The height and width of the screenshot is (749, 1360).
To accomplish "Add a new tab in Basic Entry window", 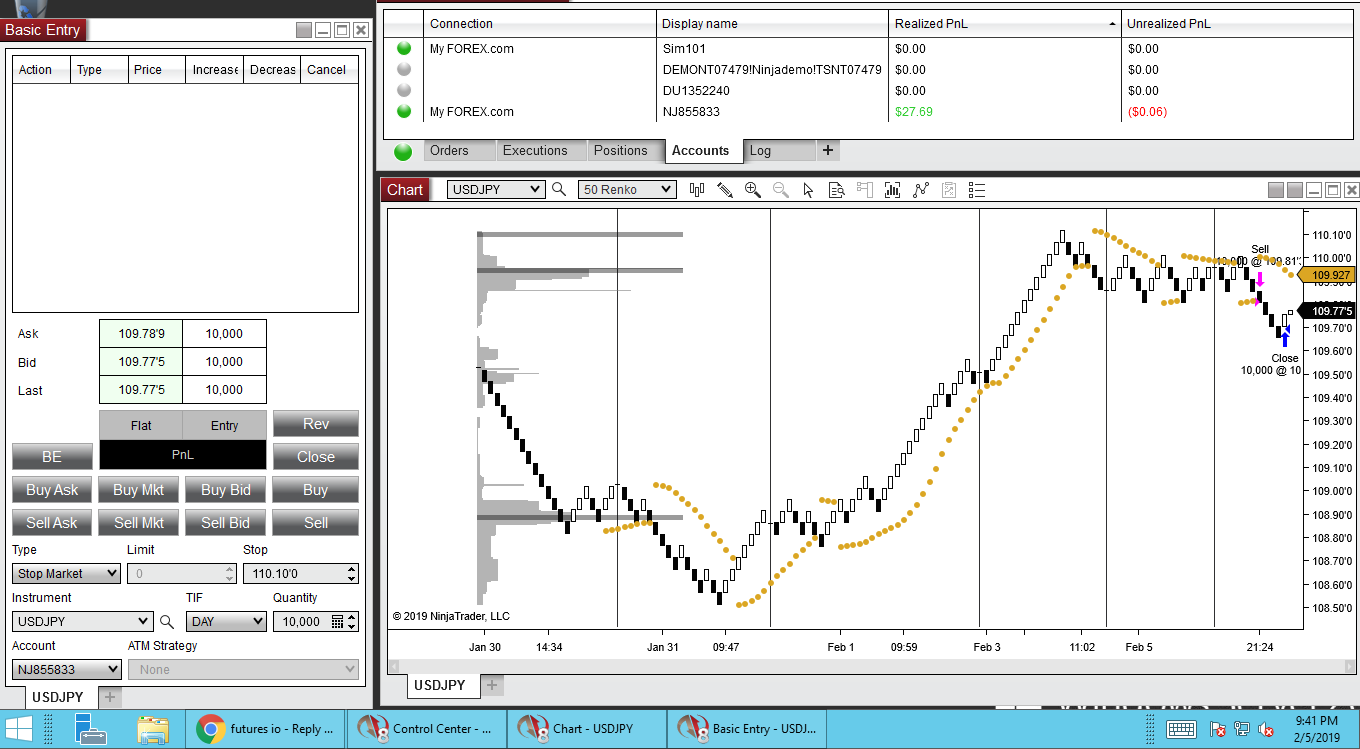I will coord(110,697).
